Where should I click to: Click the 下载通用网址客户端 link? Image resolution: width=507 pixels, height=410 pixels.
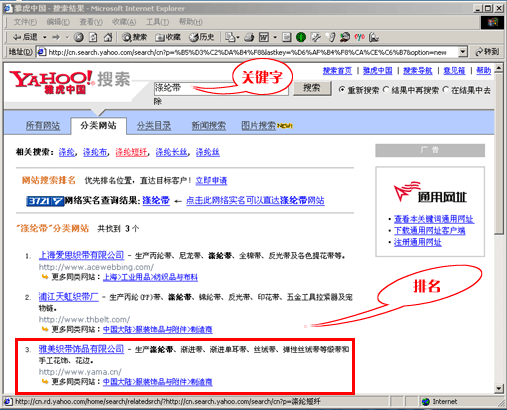click(430, 230)
